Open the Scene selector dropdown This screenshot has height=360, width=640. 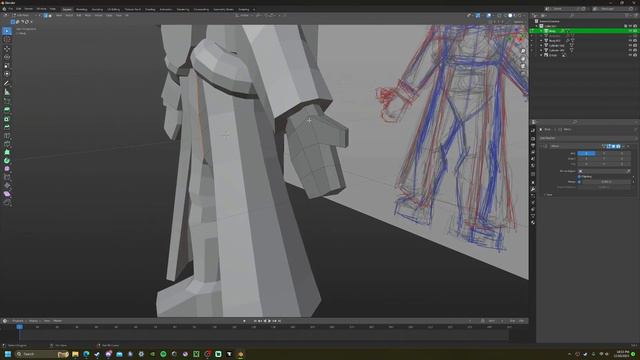(x=549, y=9)
